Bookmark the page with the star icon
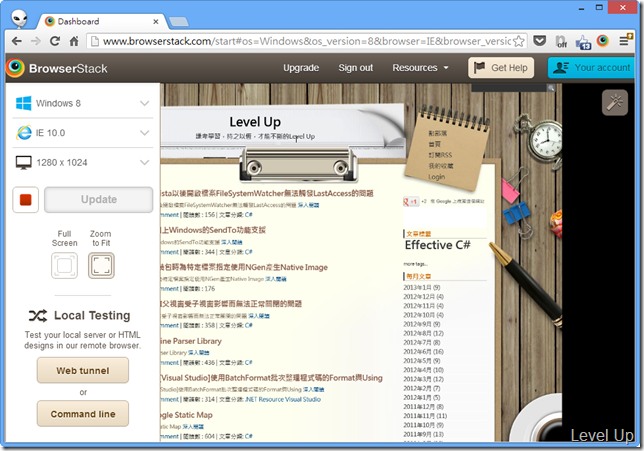This screenshot has height=451, width=644. tap(519, 41)
